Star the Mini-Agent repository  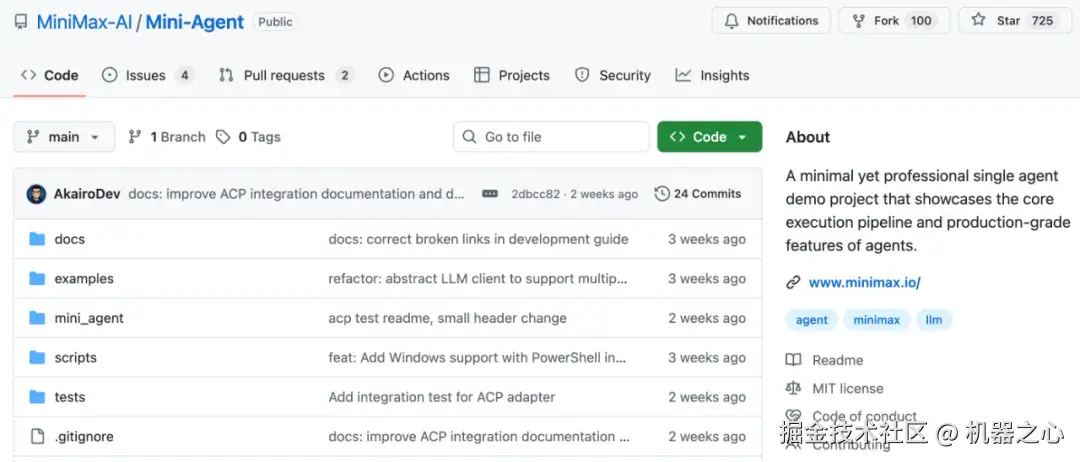point(1014,20)
